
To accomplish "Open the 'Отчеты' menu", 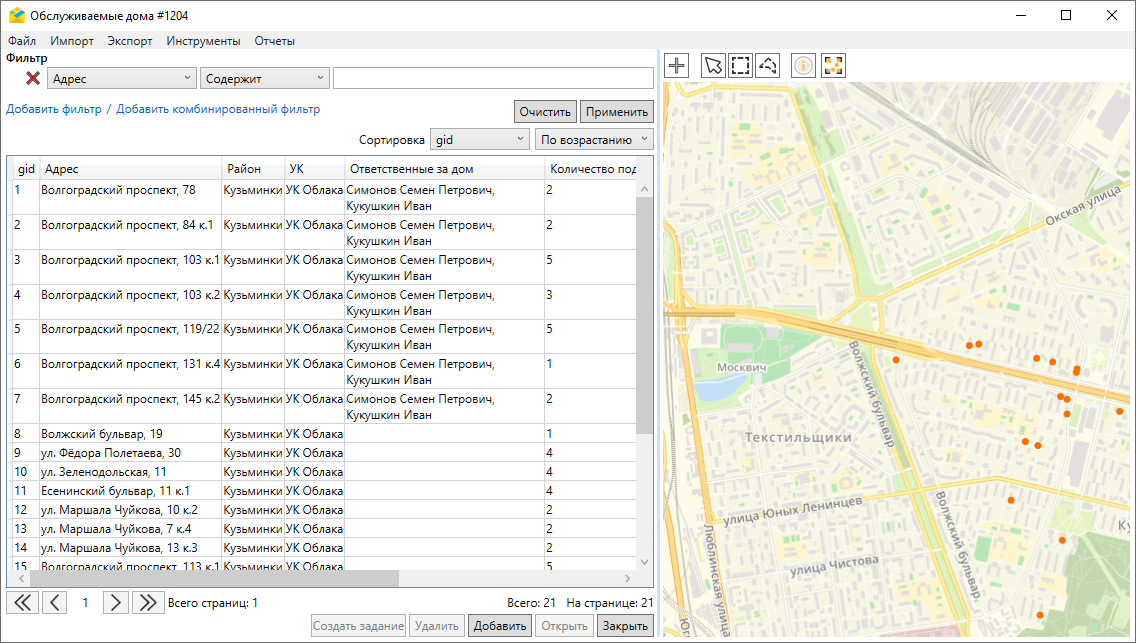I will tap(274, 41).
